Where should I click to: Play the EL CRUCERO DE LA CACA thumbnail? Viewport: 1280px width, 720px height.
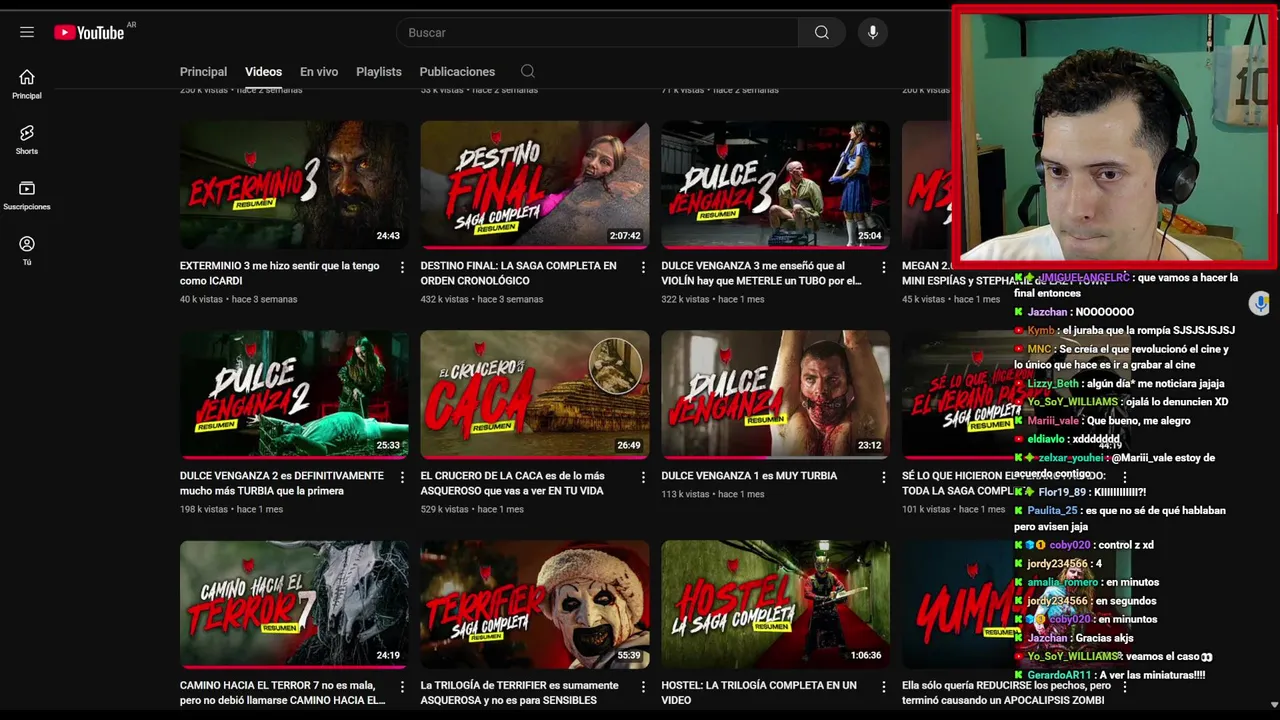click(x=535, y=395)
